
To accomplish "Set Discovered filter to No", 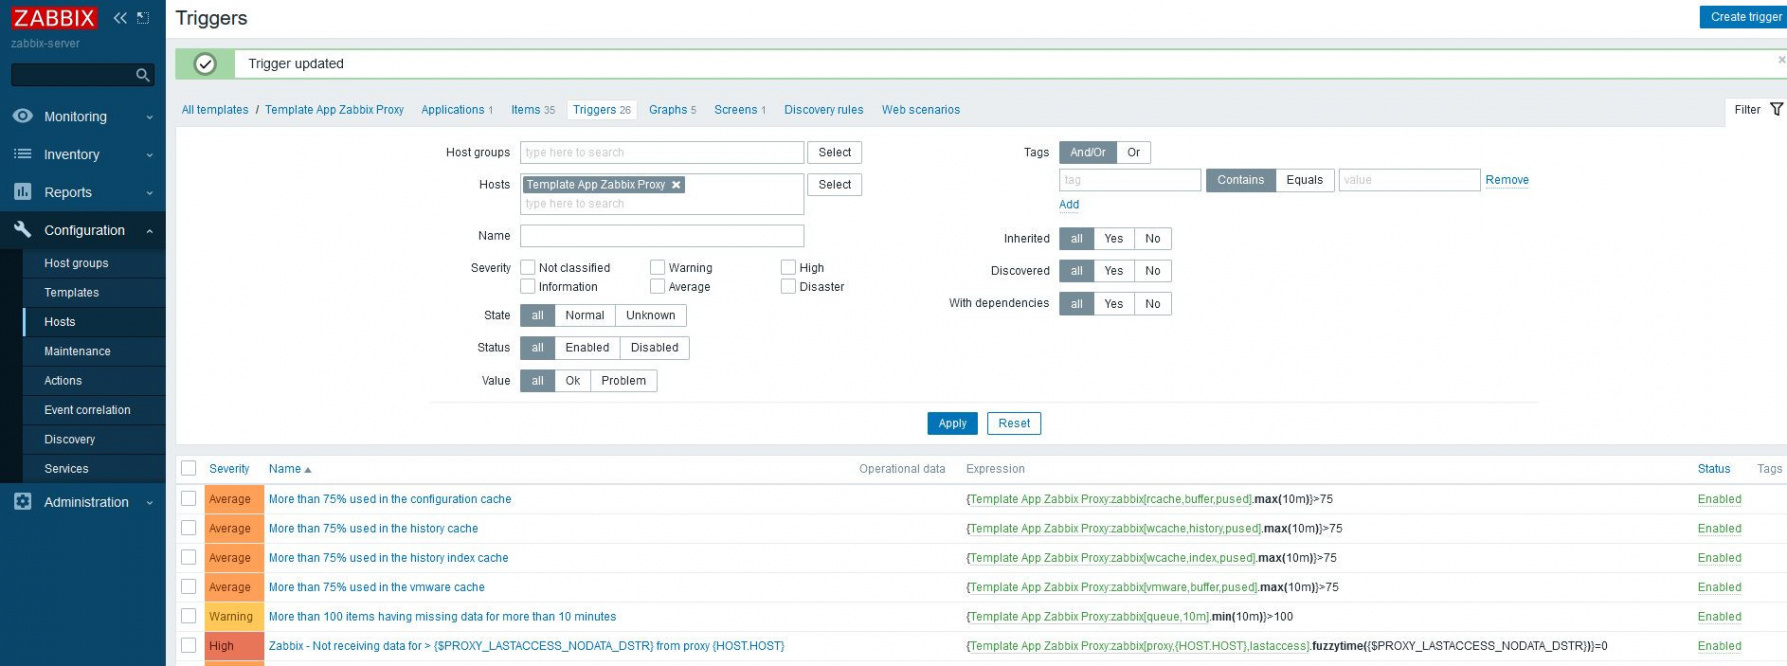I will pos(1153,271).
